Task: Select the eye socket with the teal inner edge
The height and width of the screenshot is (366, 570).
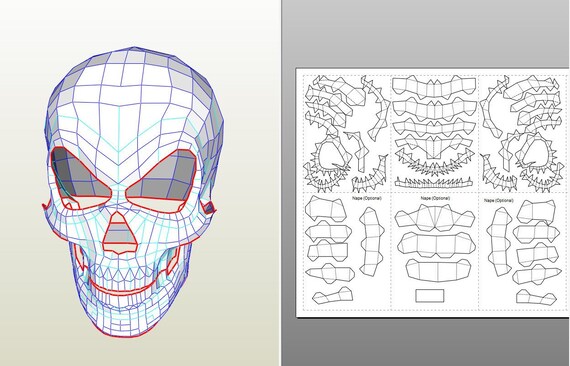Action: pyautogui.click(x=81, y=174)
